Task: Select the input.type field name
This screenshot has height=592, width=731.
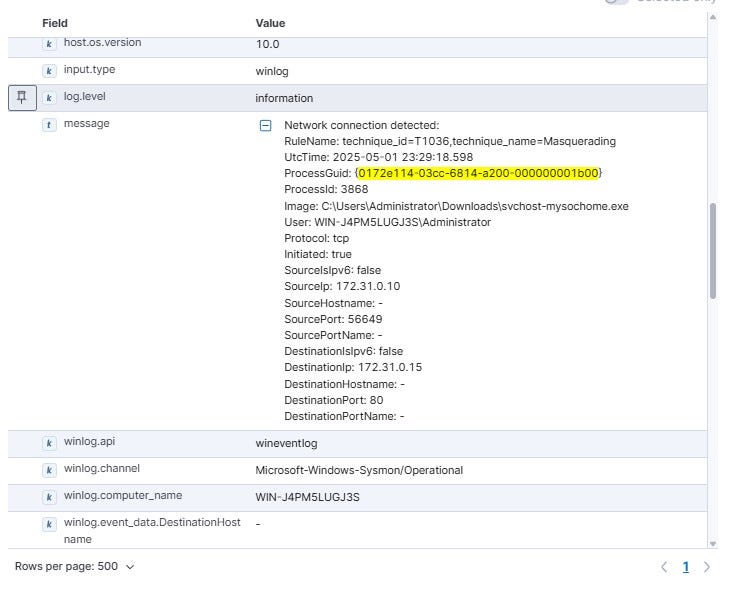Action: click(x=90, y=69)
